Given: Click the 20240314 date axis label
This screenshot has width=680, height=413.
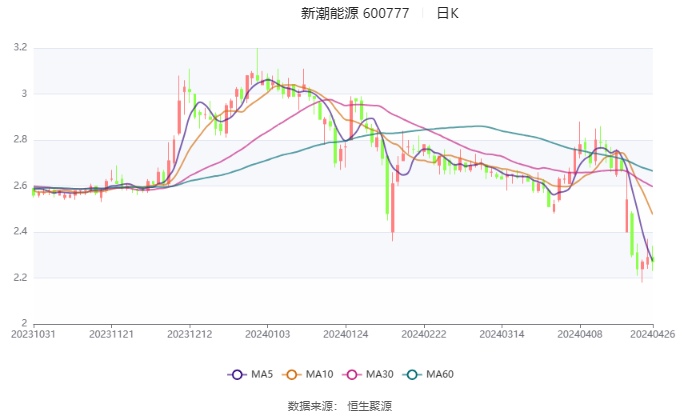Looking at the screenshot, I should 502,334.
